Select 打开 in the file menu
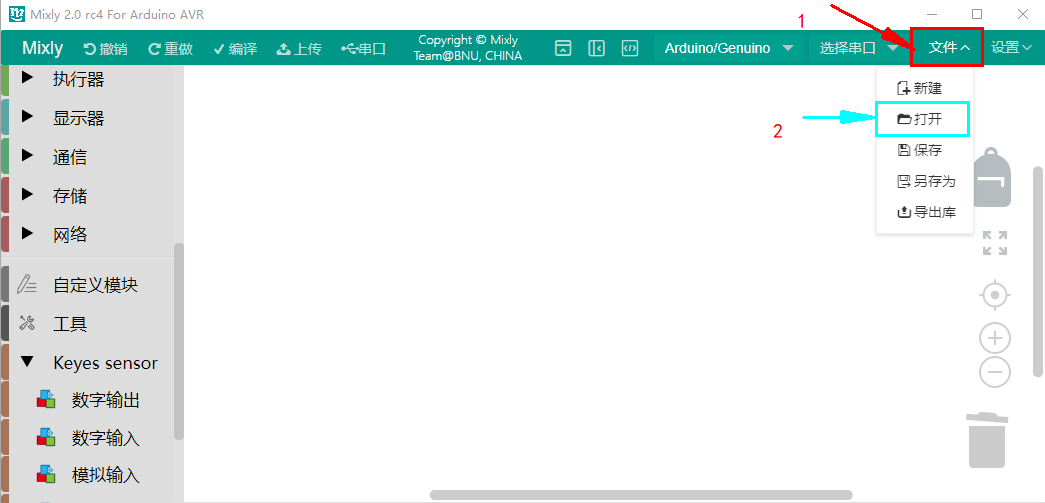 tap(921, 119)
